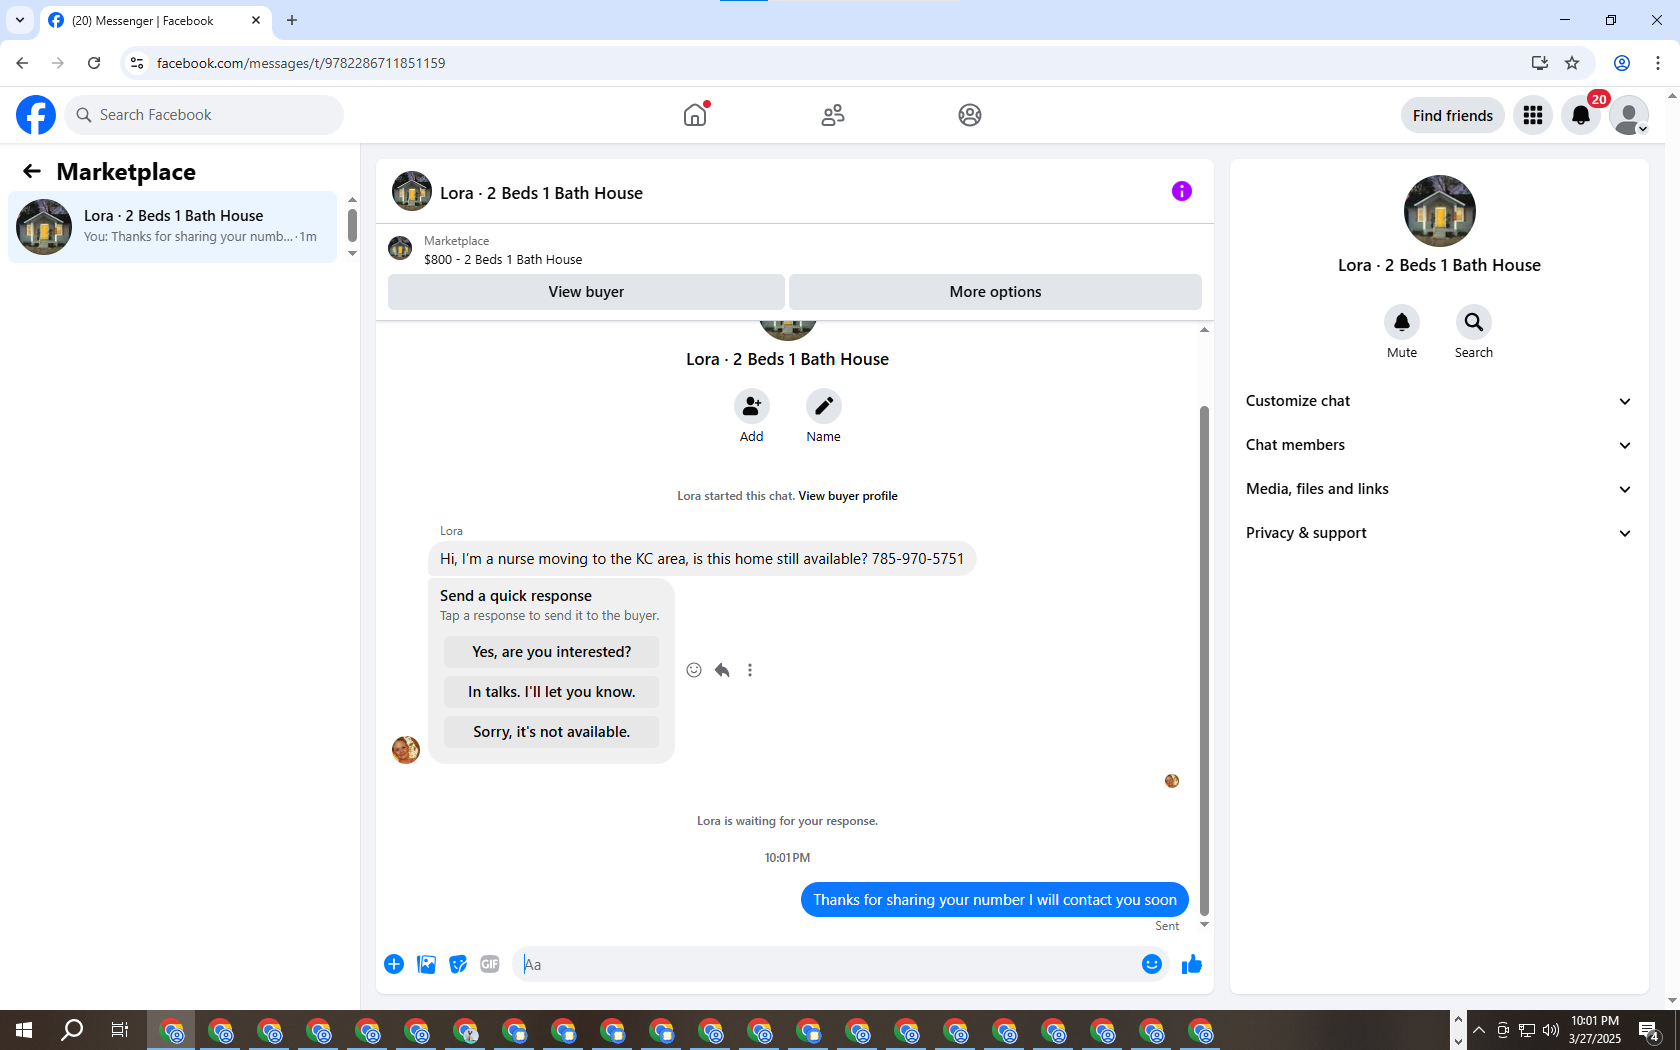
Task: View site information icon in address bar
Action: click(137, 63)
